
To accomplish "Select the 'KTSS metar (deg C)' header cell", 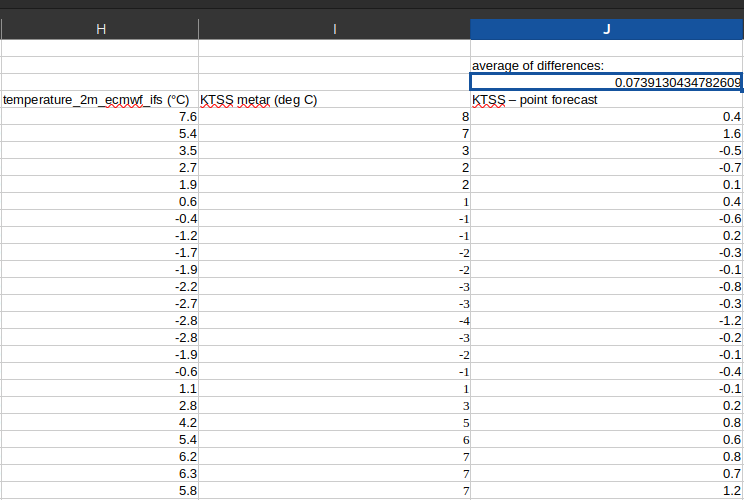I will pyautogui.click(x=334, y=100).
